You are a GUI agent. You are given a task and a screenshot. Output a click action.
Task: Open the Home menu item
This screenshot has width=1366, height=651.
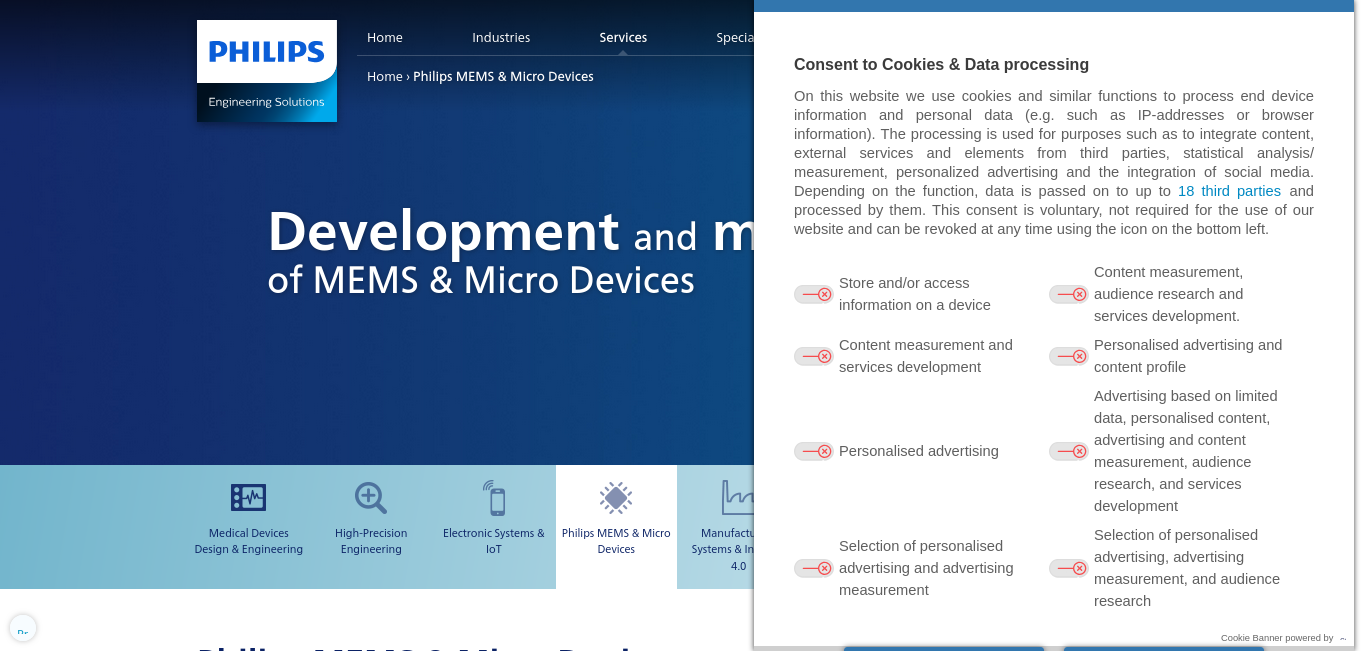click(385, 37)
